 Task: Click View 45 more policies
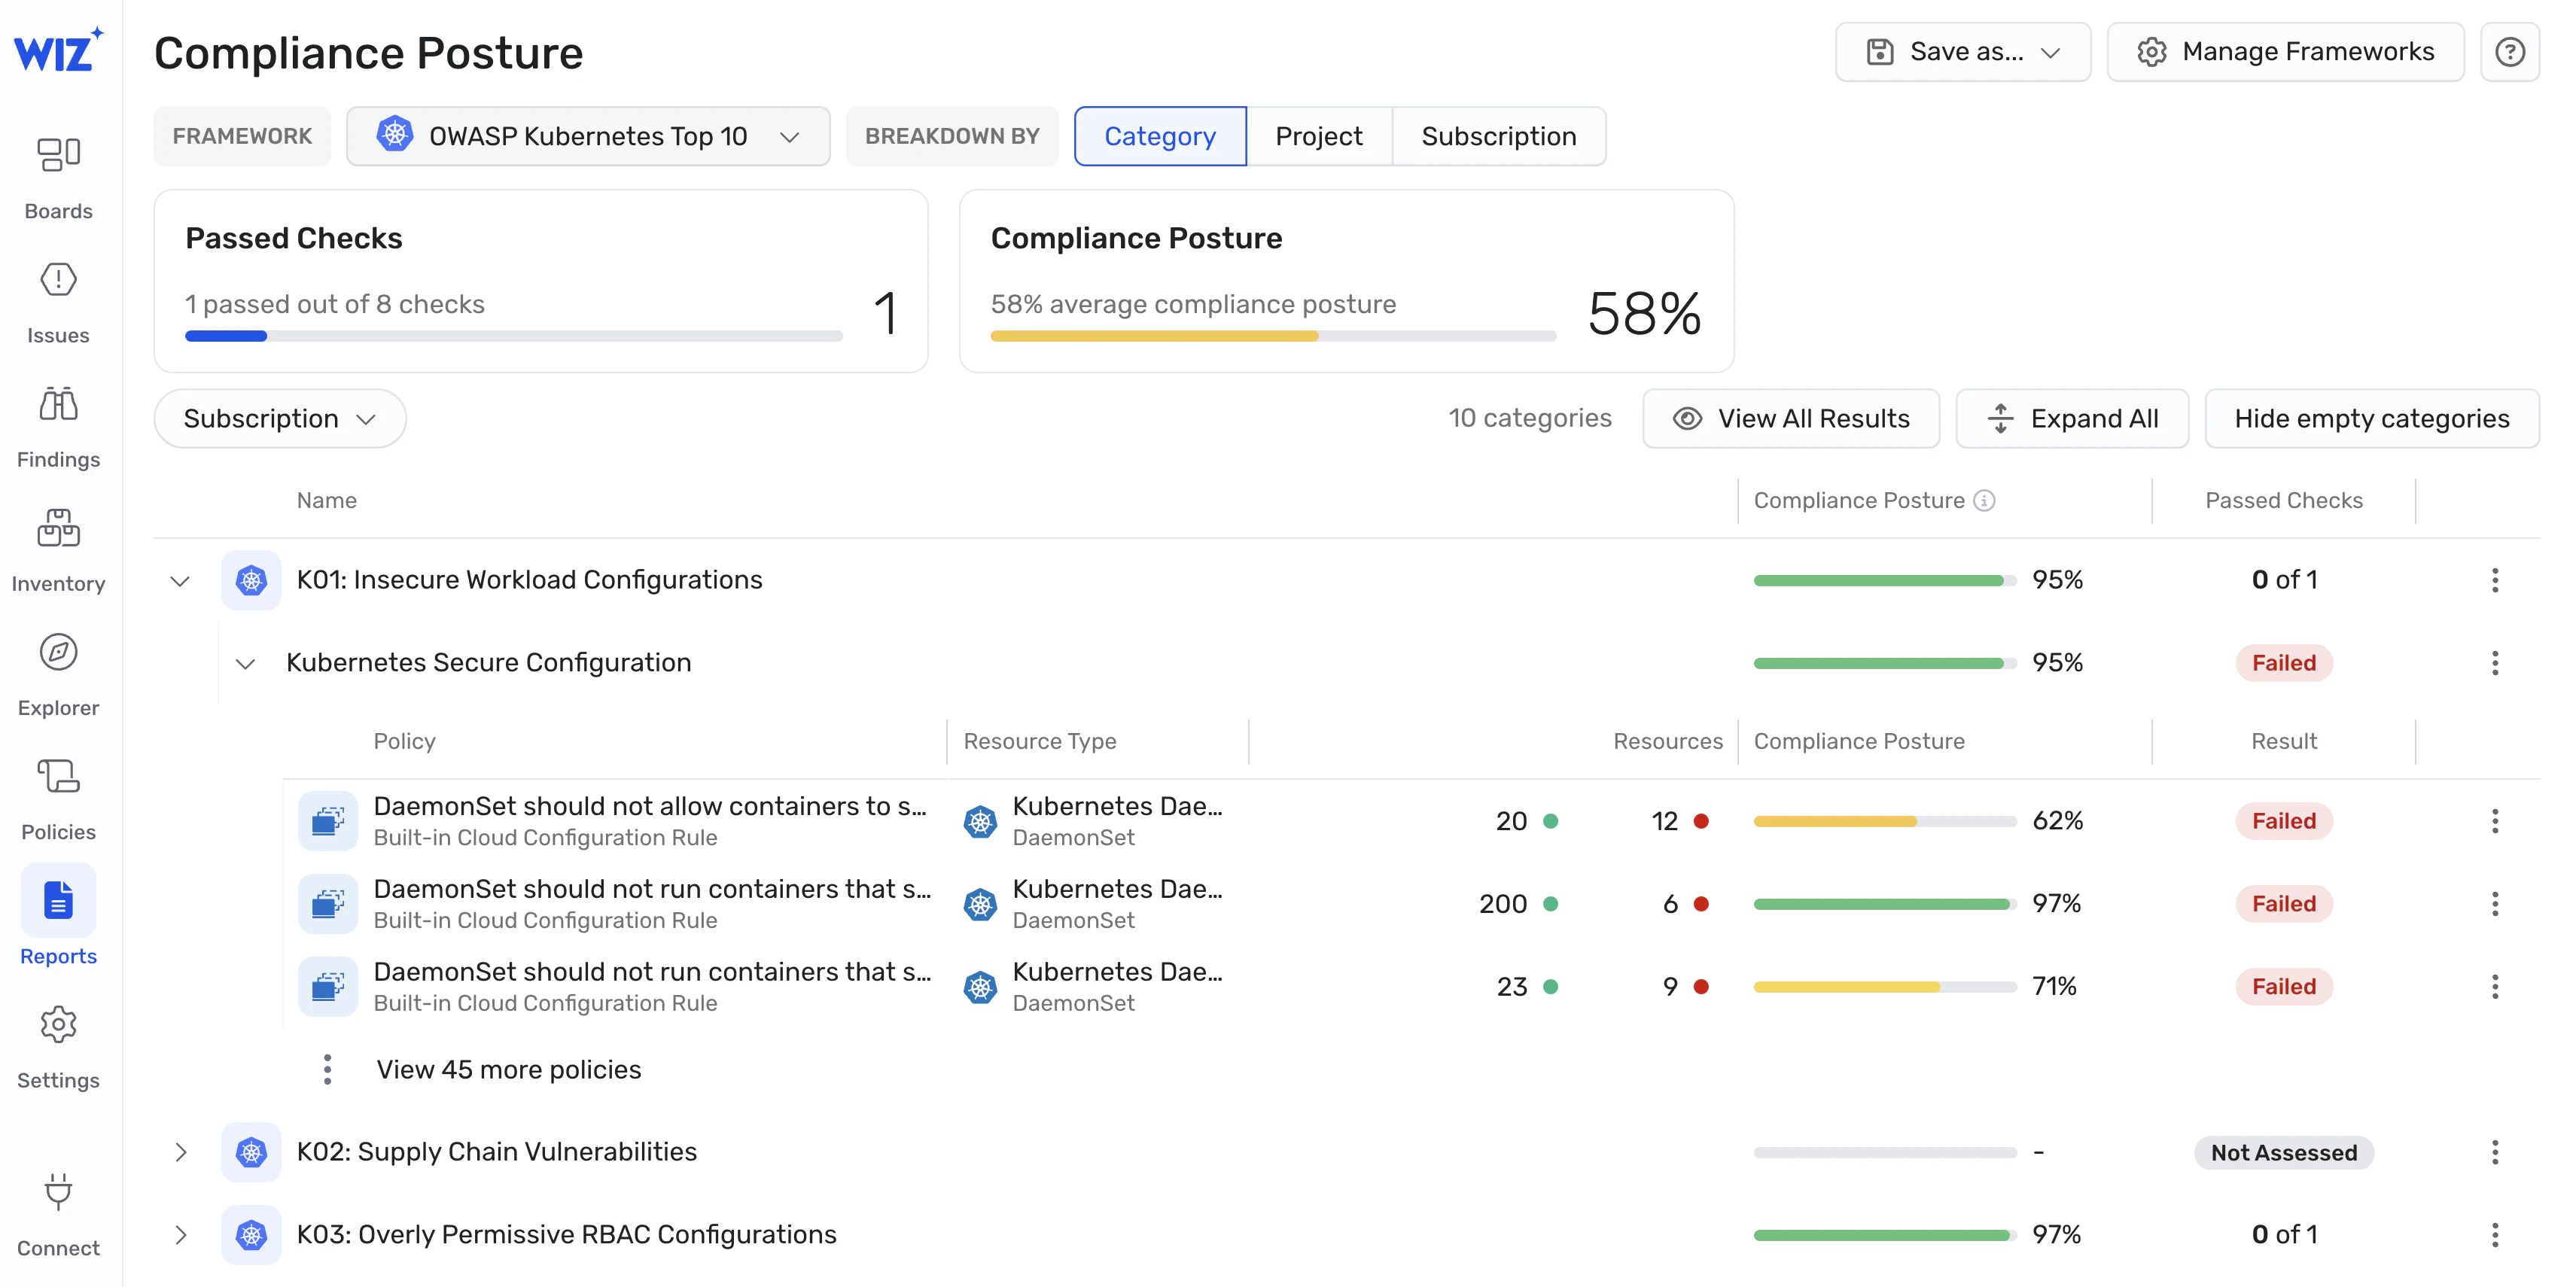tap(508, 1070)
